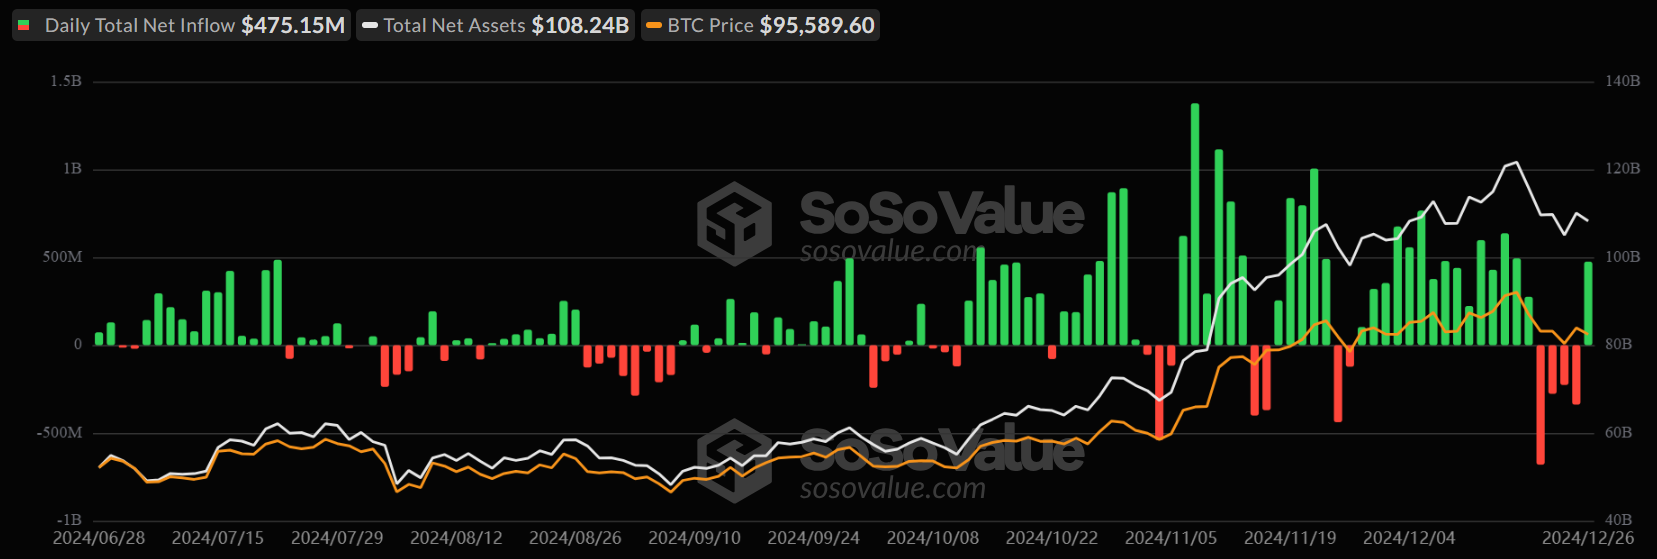The height and width of the screenshot is (559, 1657).
Task: Click the 2024/12/26 date label
Action: (1588, 538)
